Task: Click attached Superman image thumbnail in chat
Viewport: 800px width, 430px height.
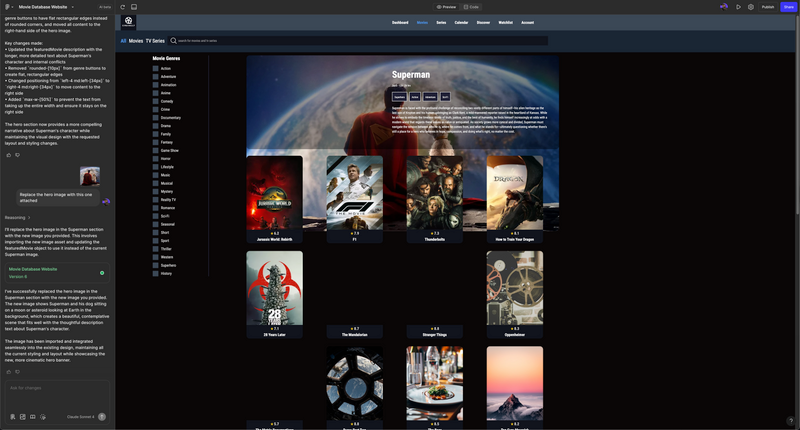Action: [90, 176]
